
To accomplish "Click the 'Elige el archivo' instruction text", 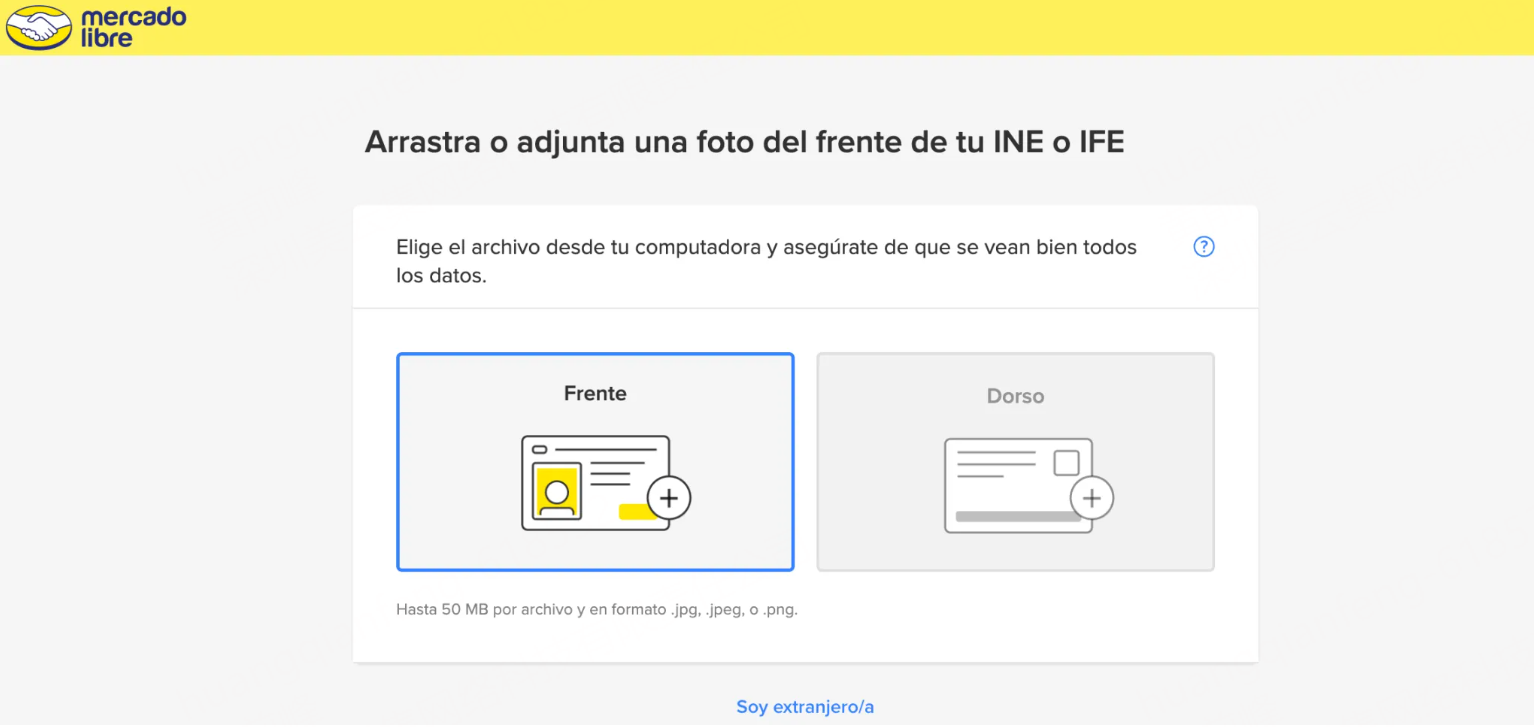I will click(x=766, y=260).
